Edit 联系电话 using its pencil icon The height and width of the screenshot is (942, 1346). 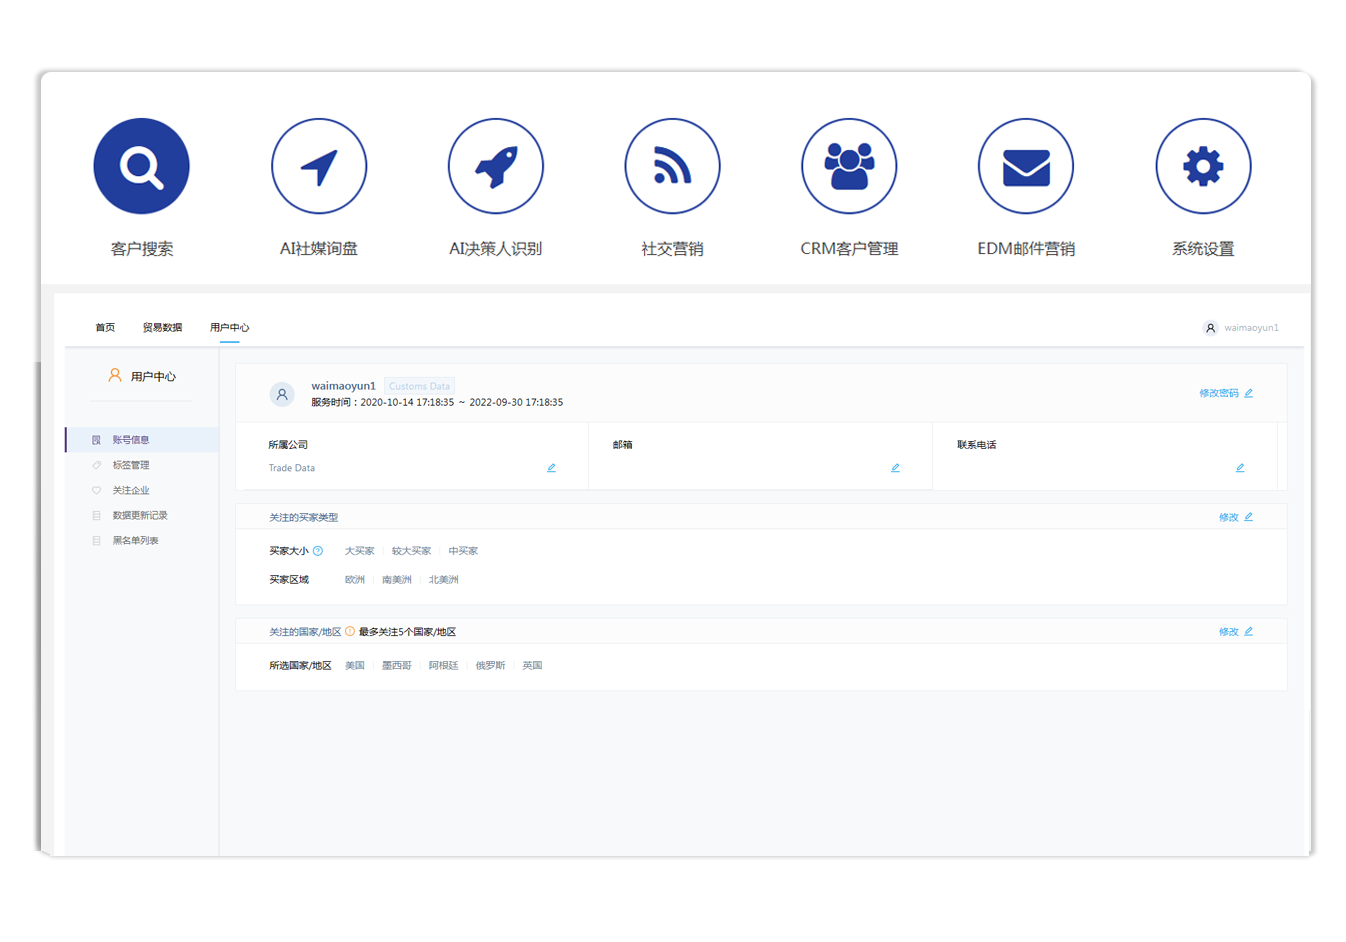tap(1240, 468)
